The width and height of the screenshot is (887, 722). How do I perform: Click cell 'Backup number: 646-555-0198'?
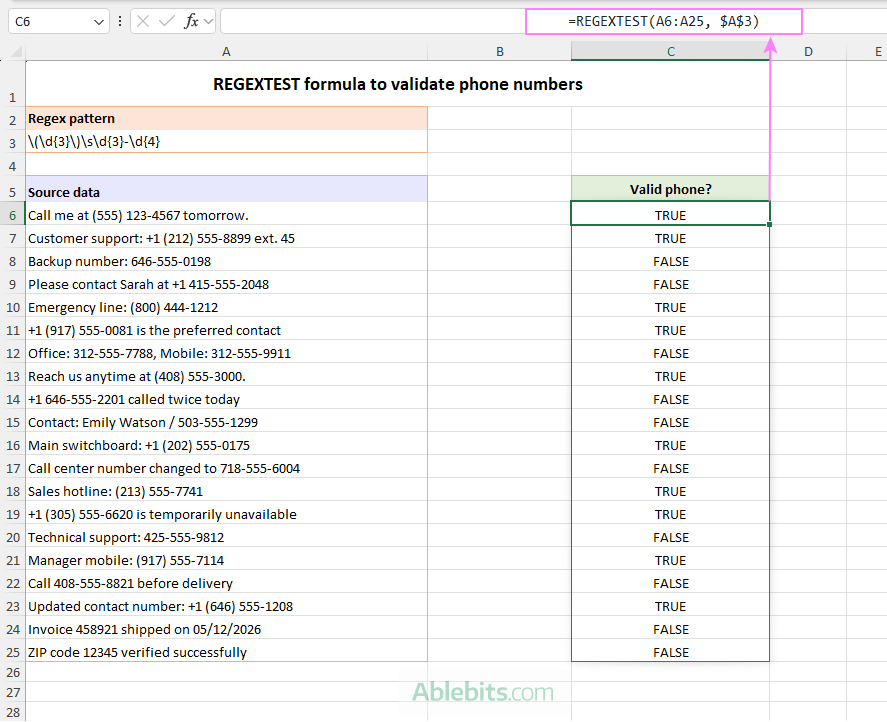coord(226,261)
